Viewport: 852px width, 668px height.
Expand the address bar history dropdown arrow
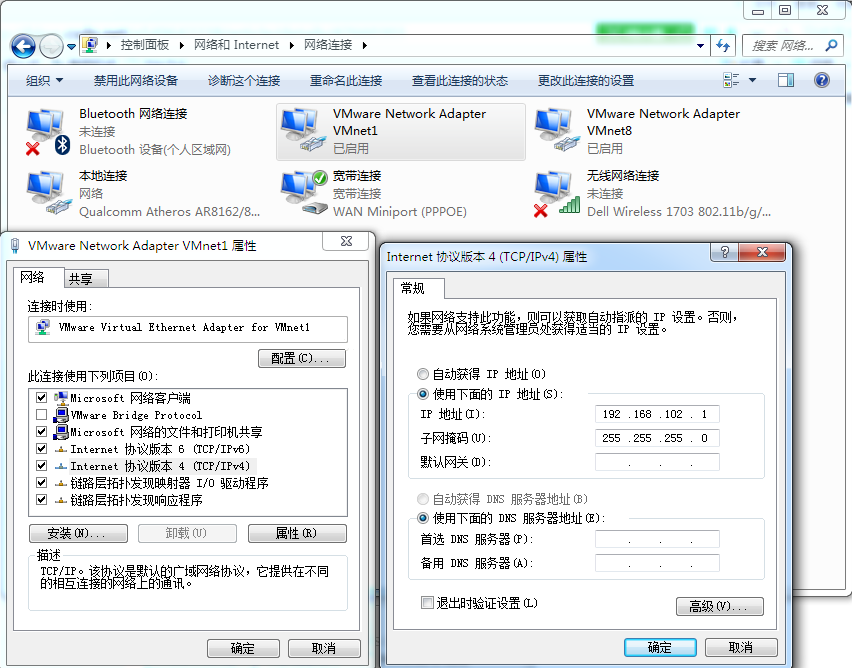[x=700, y=46]
